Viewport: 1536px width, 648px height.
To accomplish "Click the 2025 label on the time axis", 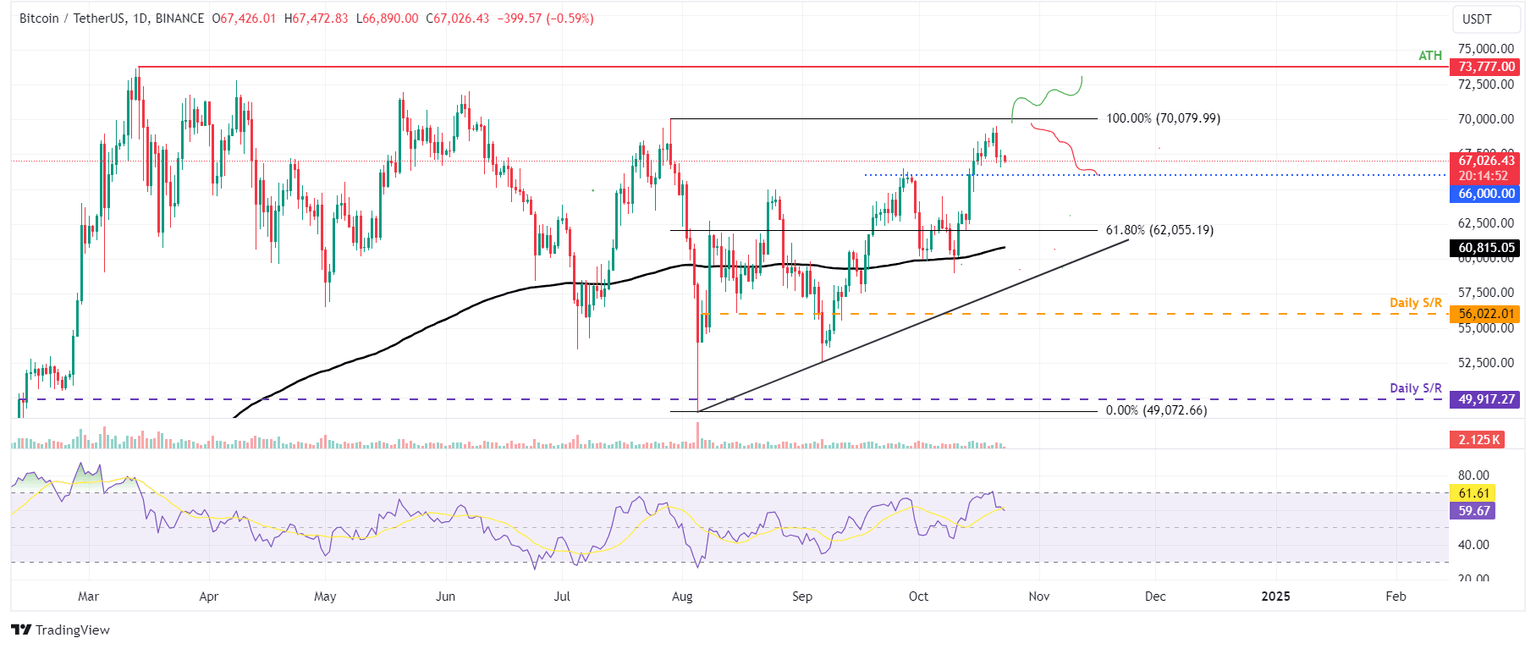I will point(1275,595).
